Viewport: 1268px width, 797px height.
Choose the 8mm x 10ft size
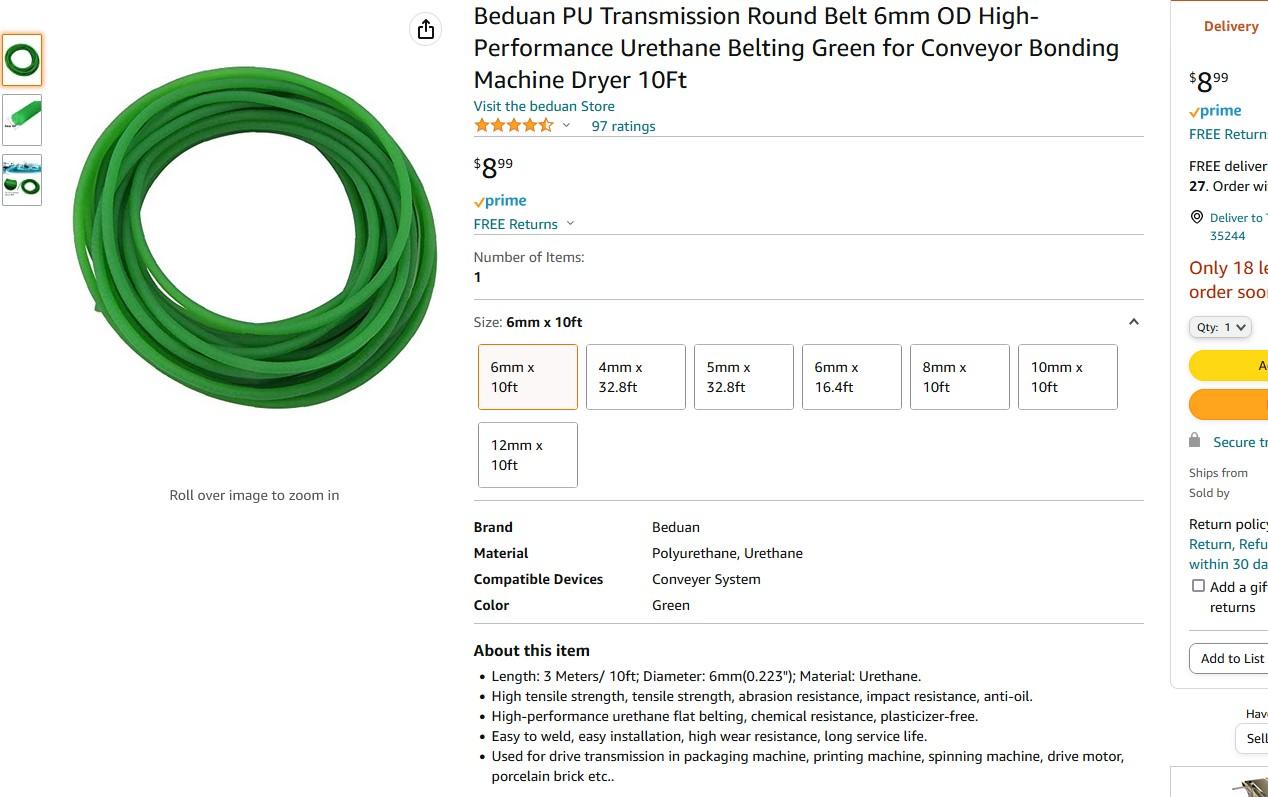959,377
